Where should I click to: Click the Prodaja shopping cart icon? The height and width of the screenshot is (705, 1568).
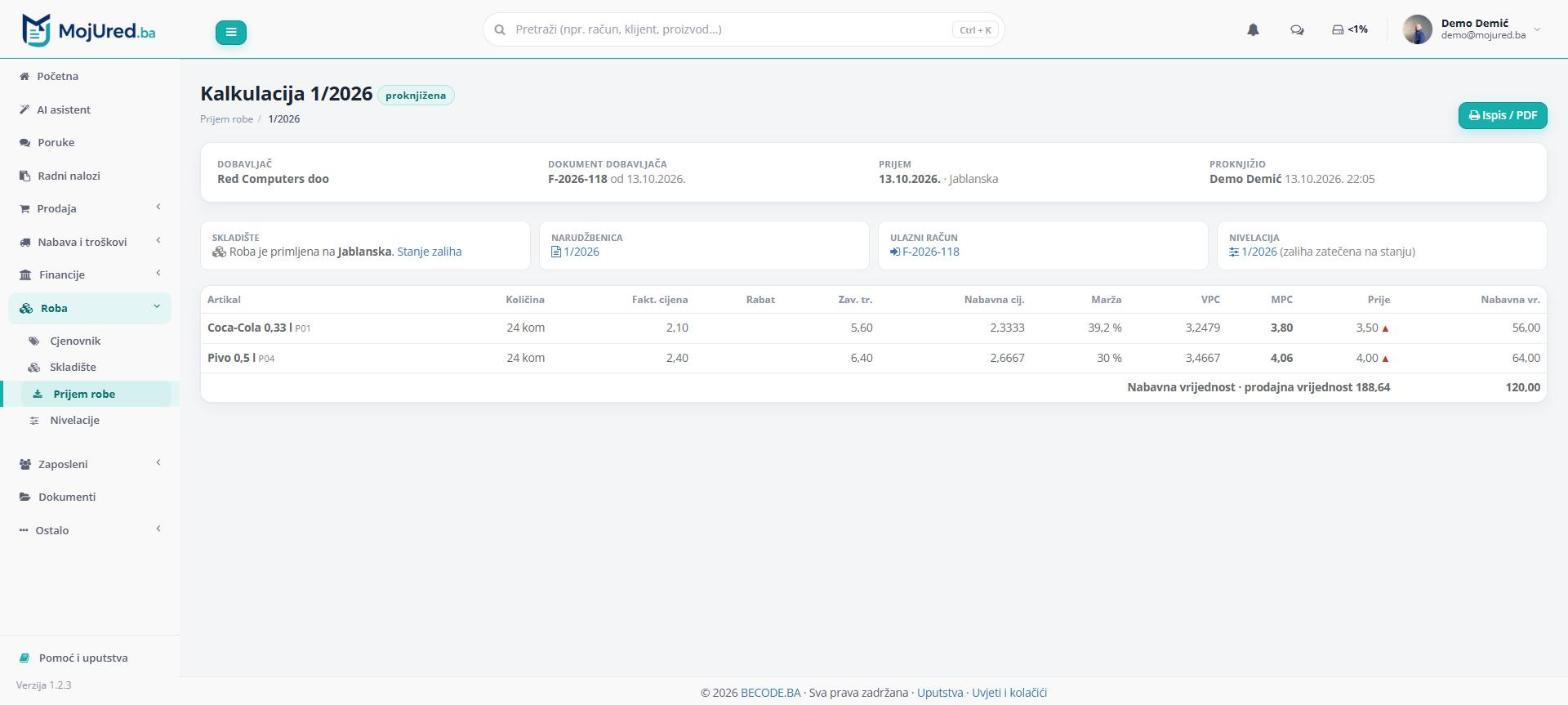(25, 209)
